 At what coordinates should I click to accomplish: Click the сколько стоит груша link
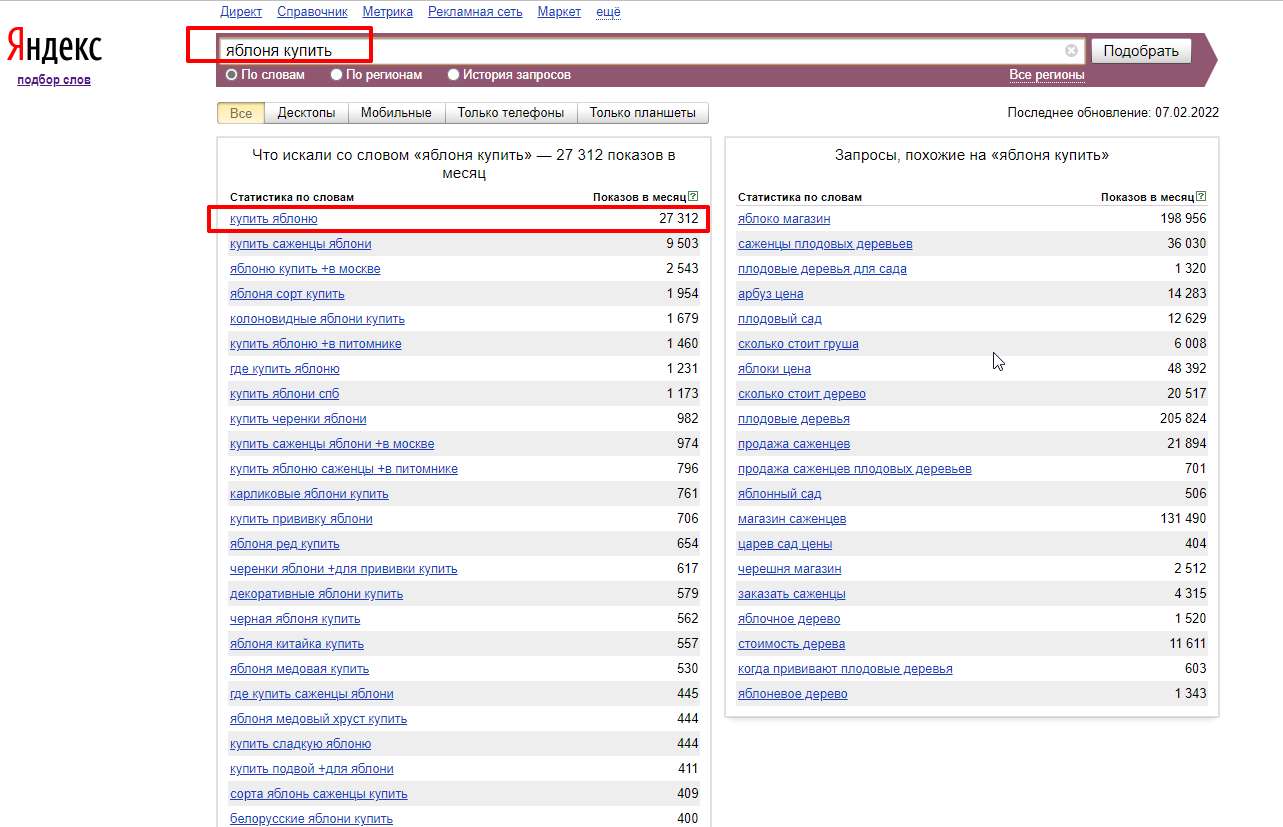[x=798, y=344]
